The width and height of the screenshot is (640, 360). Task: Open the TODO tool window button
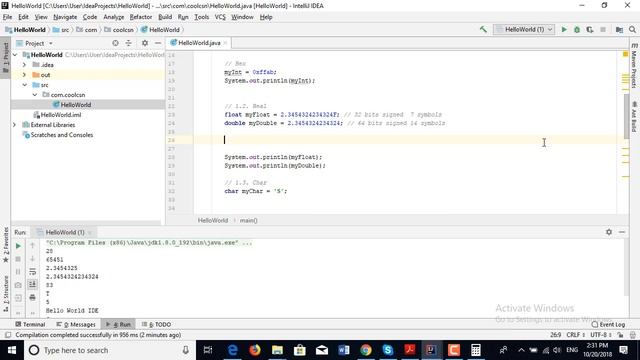[x=156, y=324]
